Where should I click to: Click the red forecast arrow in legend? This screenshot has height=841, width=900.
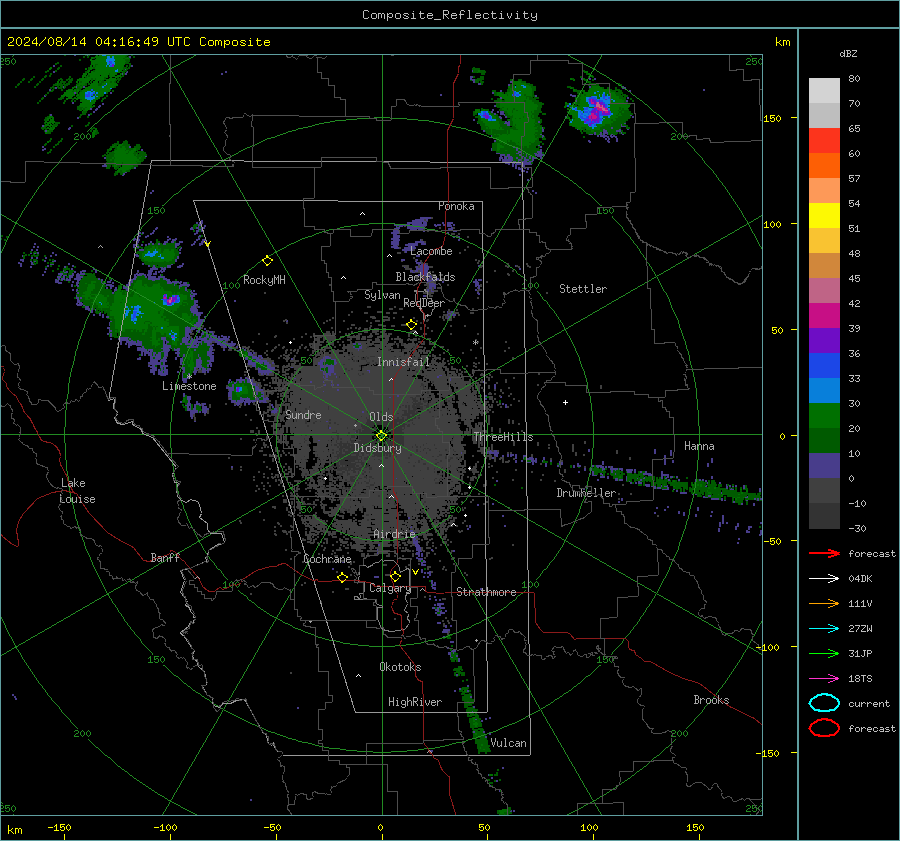(x=824, y=553)
